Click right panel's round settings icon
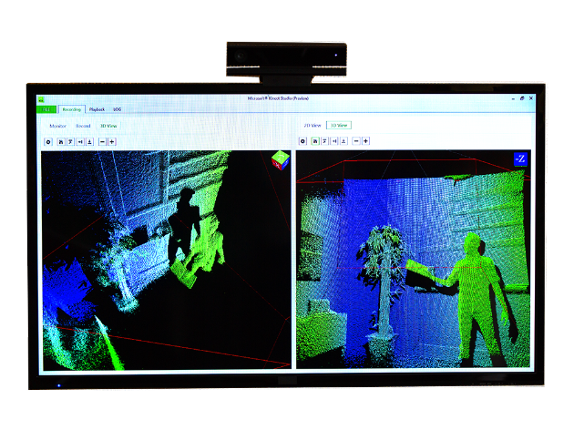This screenshot has width=574, height=430. [x=303, y=141]
